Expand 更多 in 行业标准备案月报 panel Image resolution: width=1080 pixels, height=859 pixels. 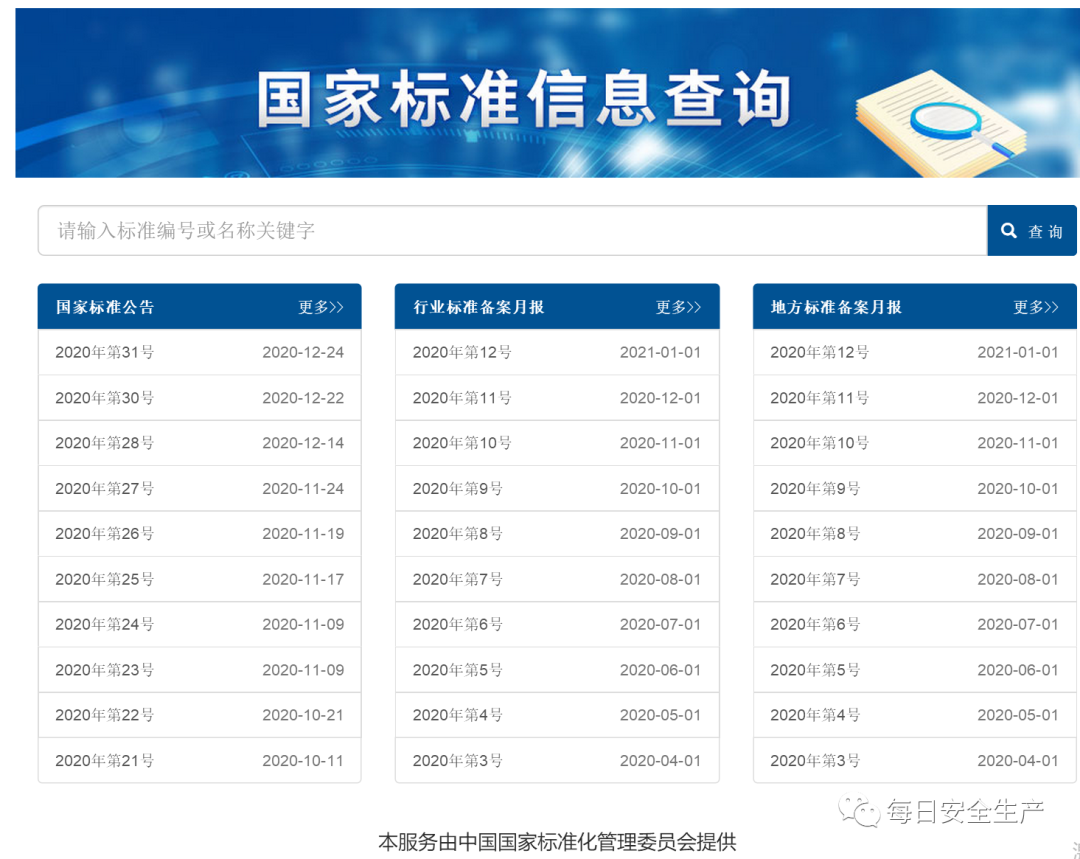(x=678, y=307)
